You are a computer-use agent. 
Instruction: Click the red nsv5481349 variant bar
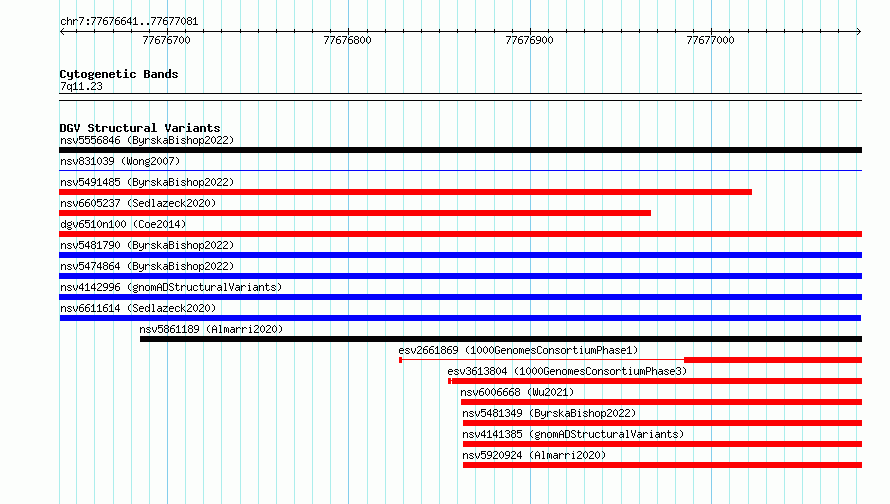coord(662,423)
